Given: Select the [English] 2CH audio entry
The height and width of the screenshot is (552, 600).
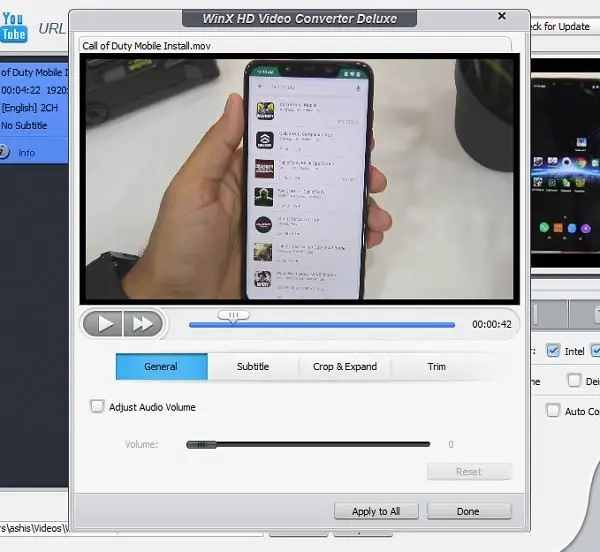Looking at the screenshot, I should (29, 108).
